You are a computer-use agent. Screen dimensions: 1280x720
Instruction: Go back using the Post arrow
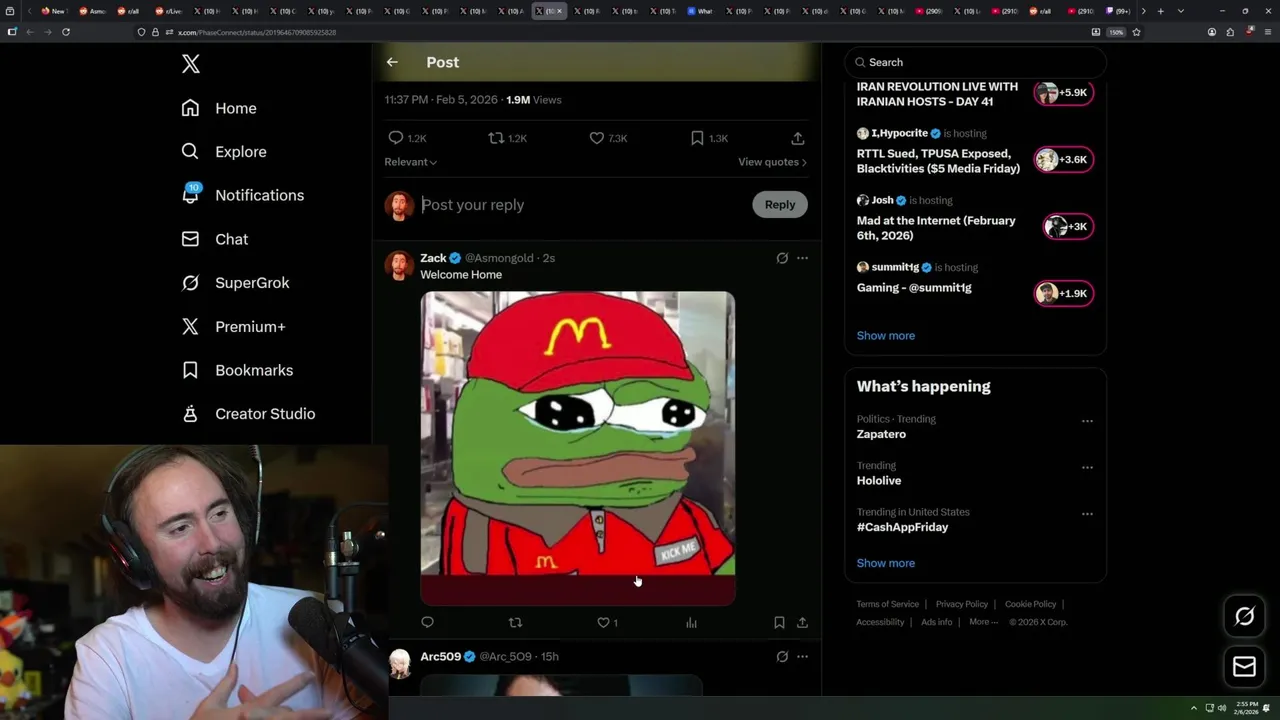pos(392,62)
